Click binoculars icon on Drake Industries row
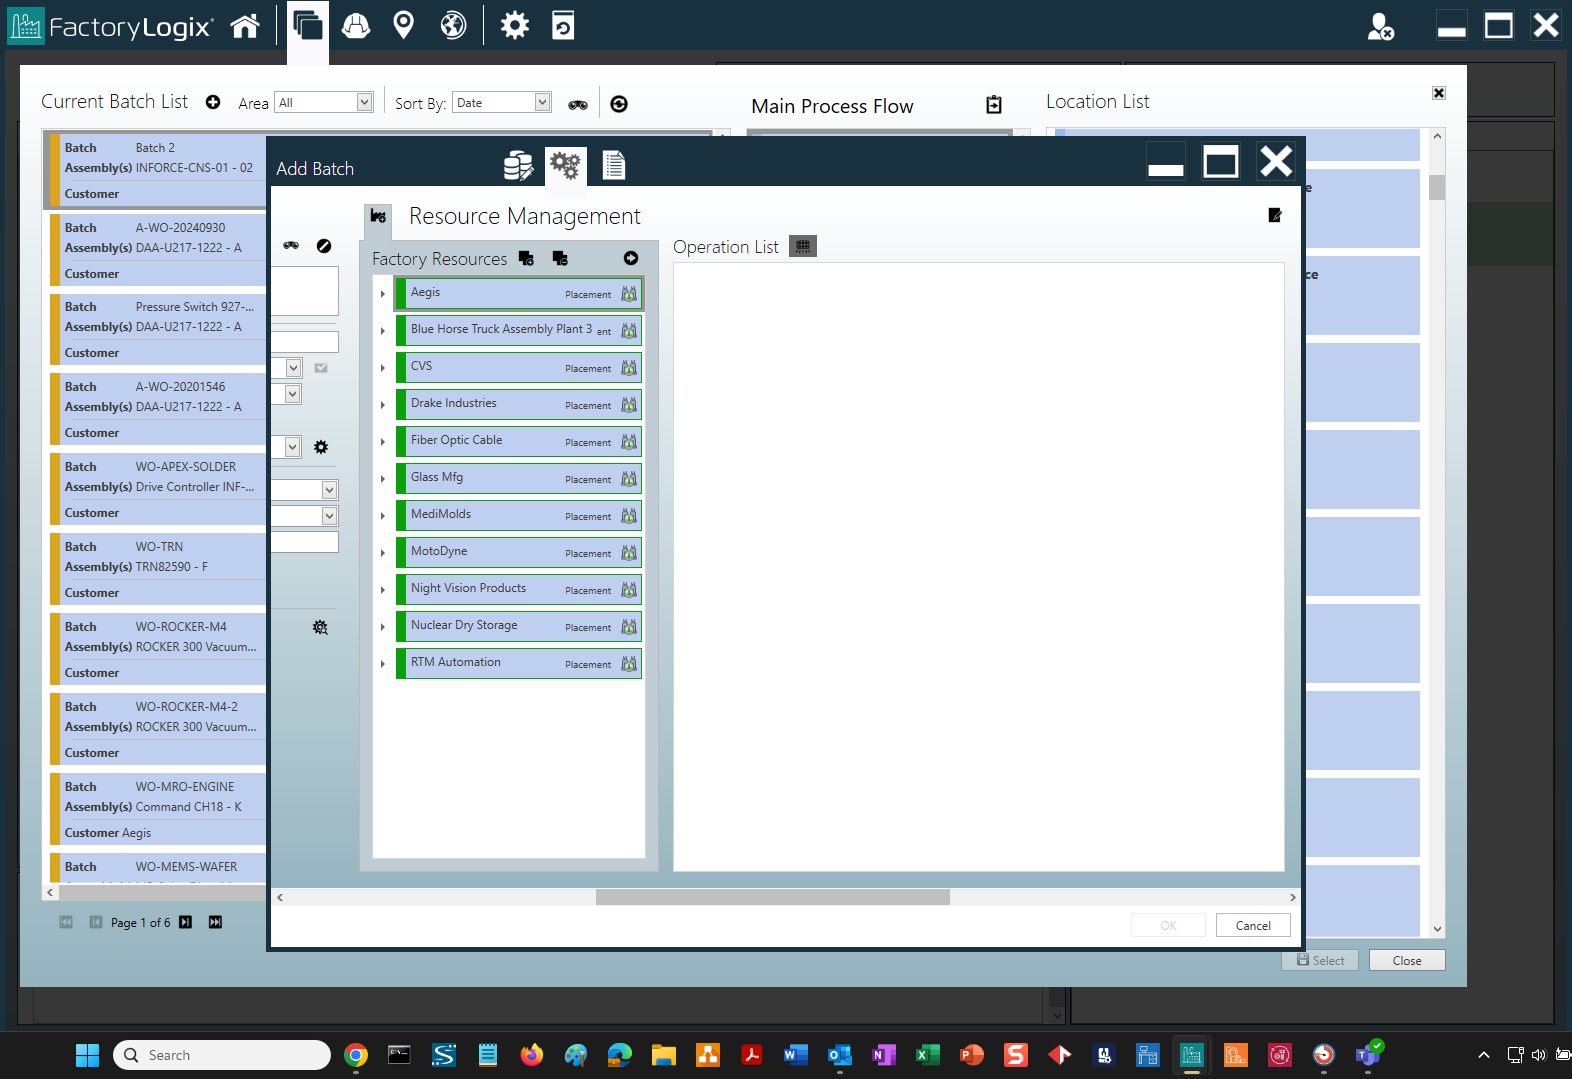Screen dimensions: 1572x1079 [x=629, y=405]
